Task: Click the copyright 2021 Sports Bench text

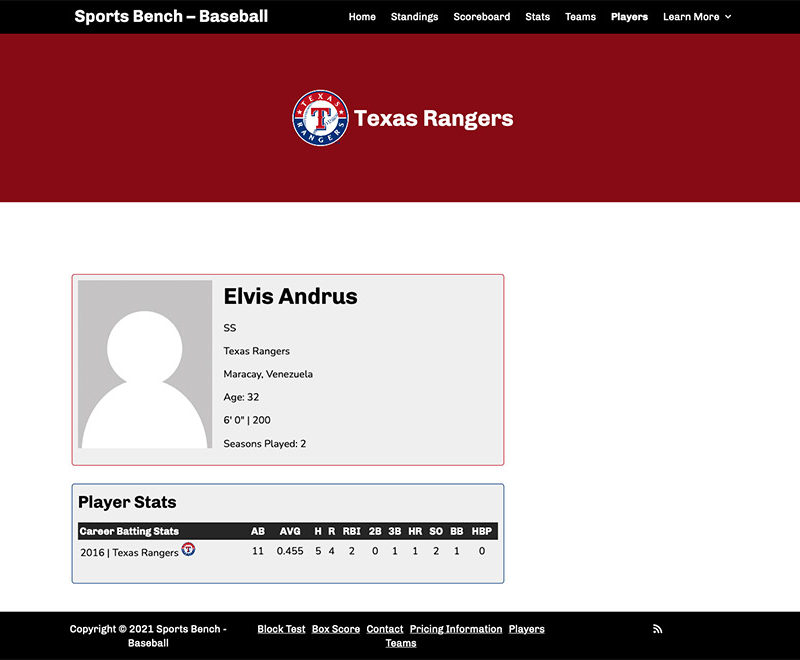Action: coord(148,636)
